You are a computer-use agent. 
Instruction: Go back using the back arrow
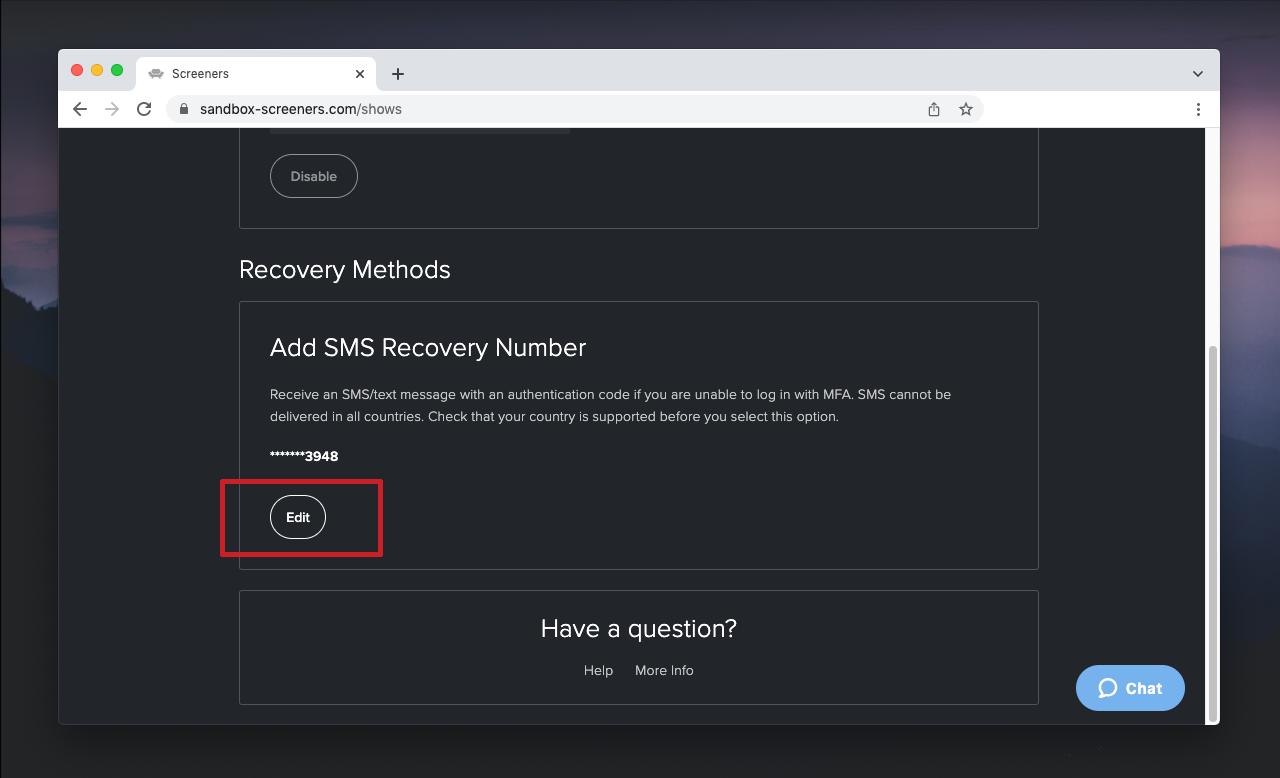80,109
